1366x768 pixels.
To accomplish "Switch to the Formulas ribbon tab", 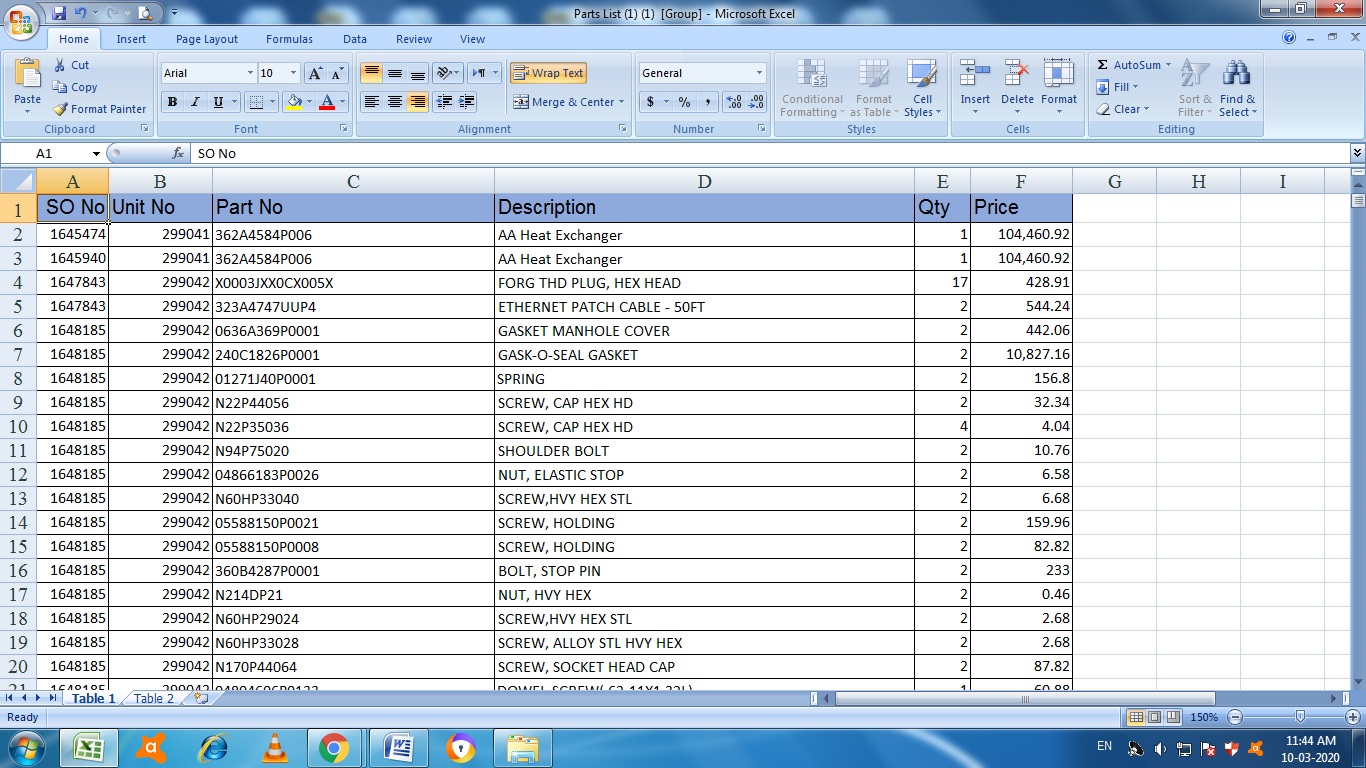I will (x=288, y=39).
